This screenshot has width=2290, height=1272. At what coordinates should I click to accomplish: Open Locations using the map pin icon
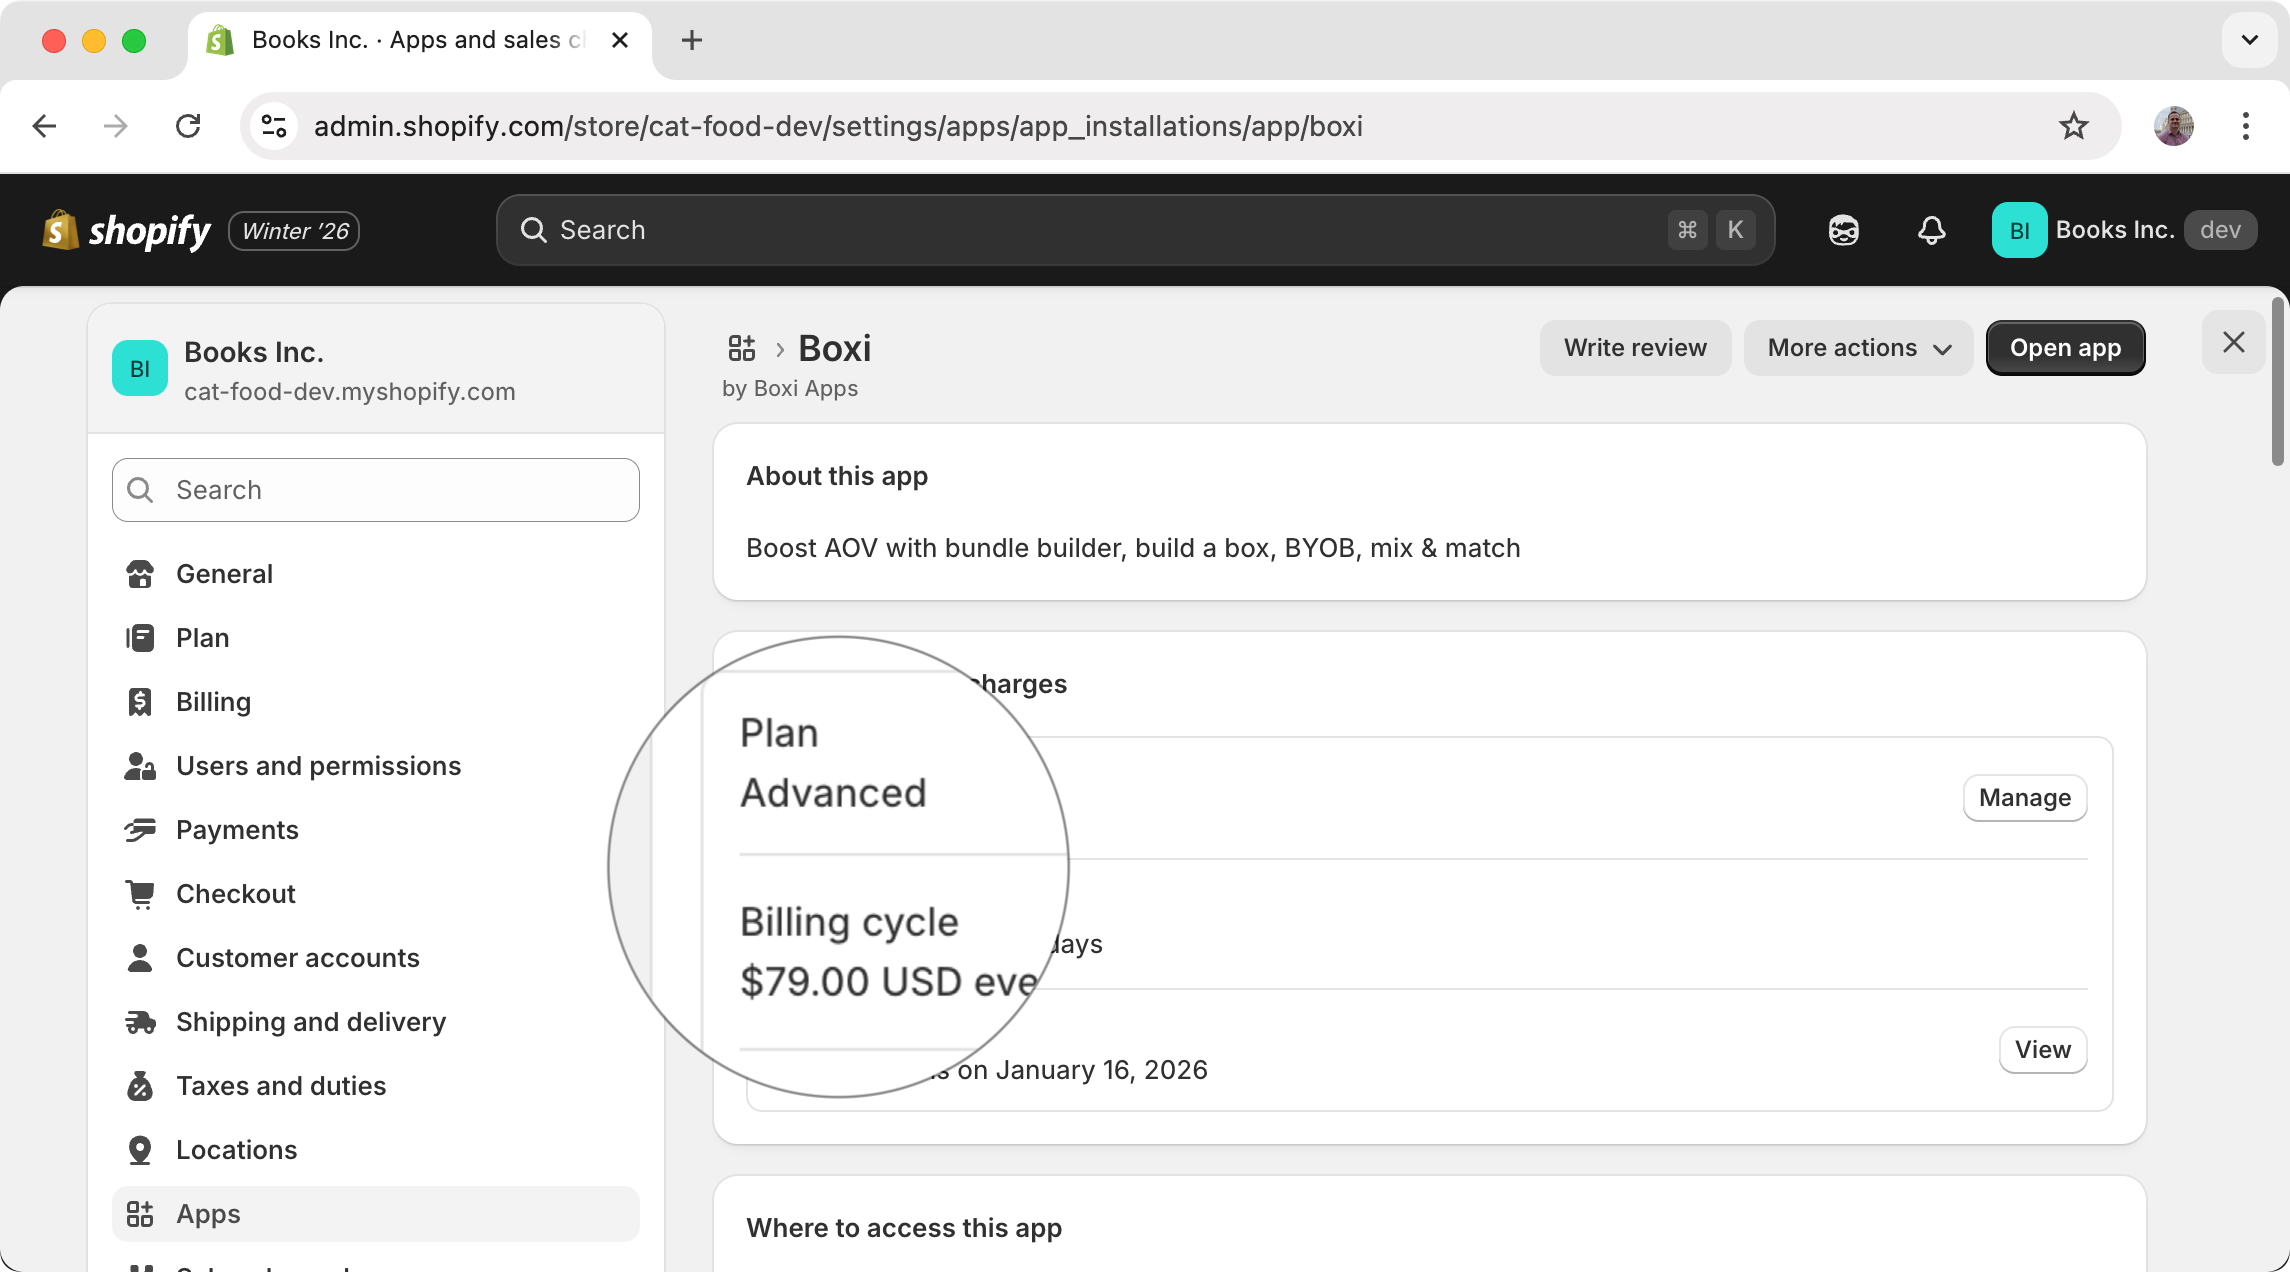141,1149
